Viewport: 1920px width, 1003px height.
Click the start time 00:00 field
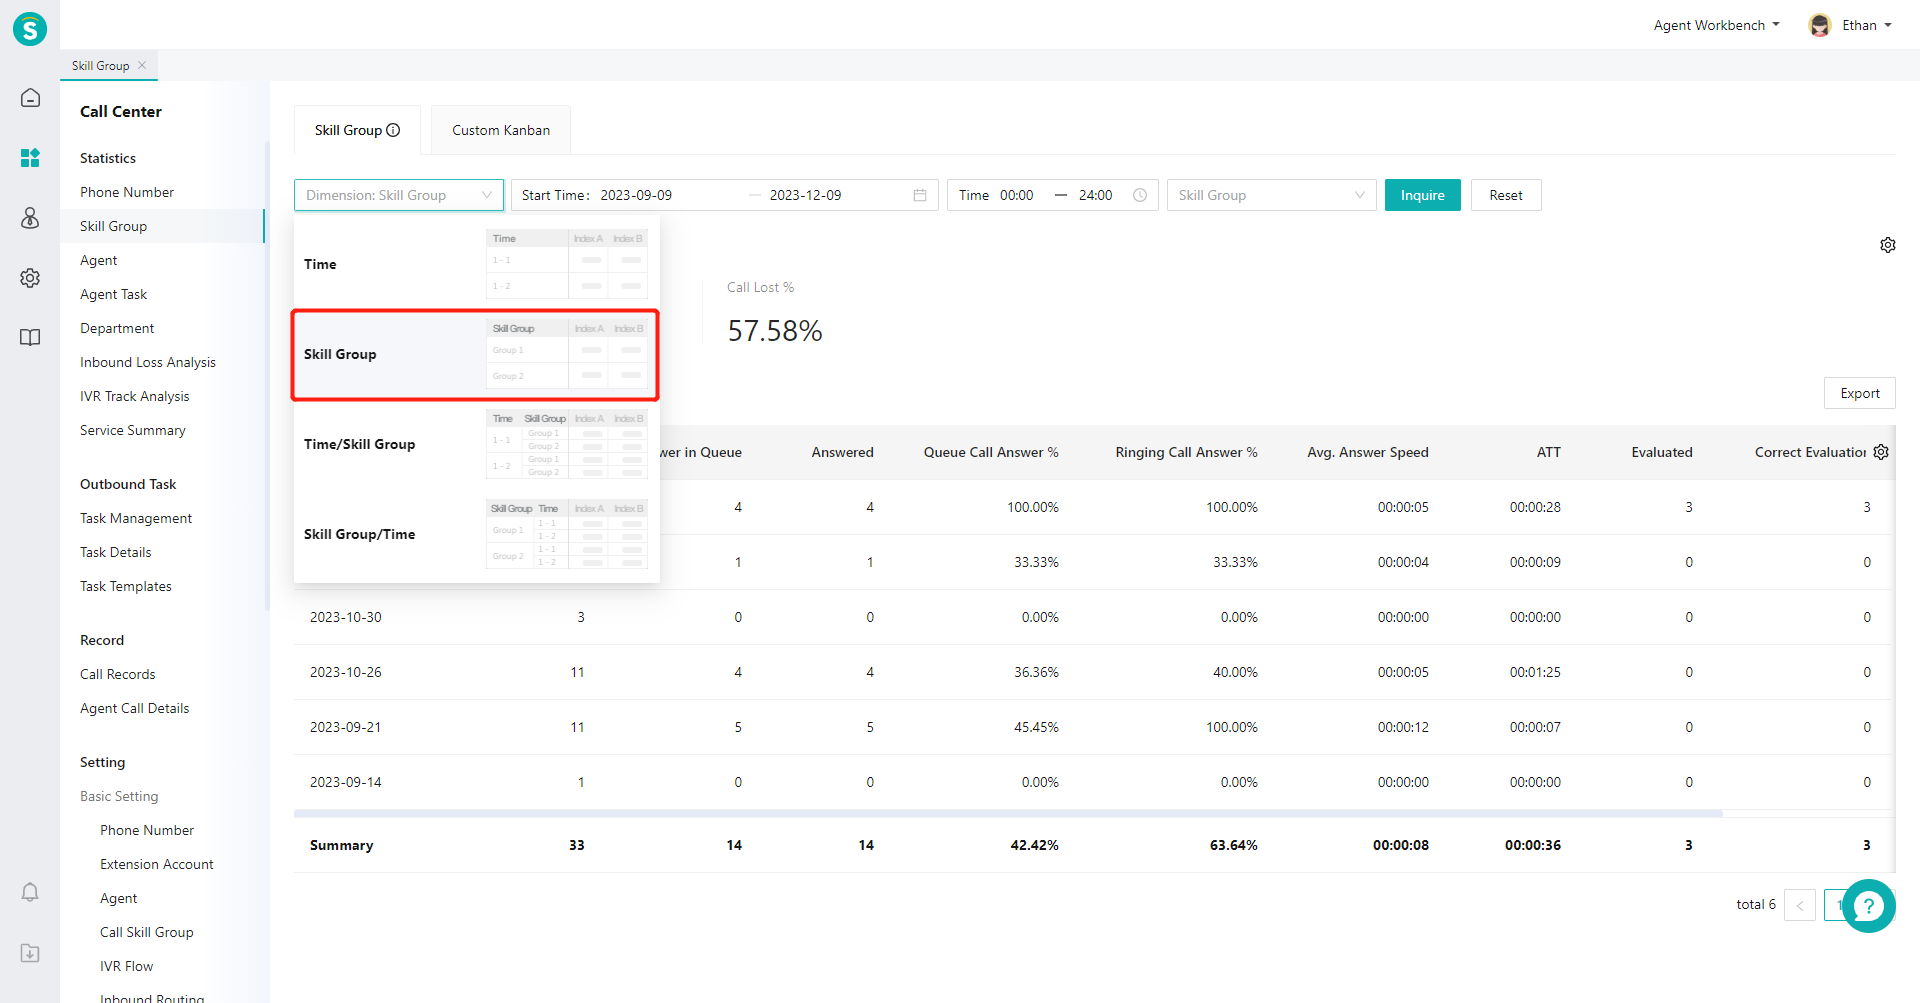pyautogui.click(x=1017, y=195)
